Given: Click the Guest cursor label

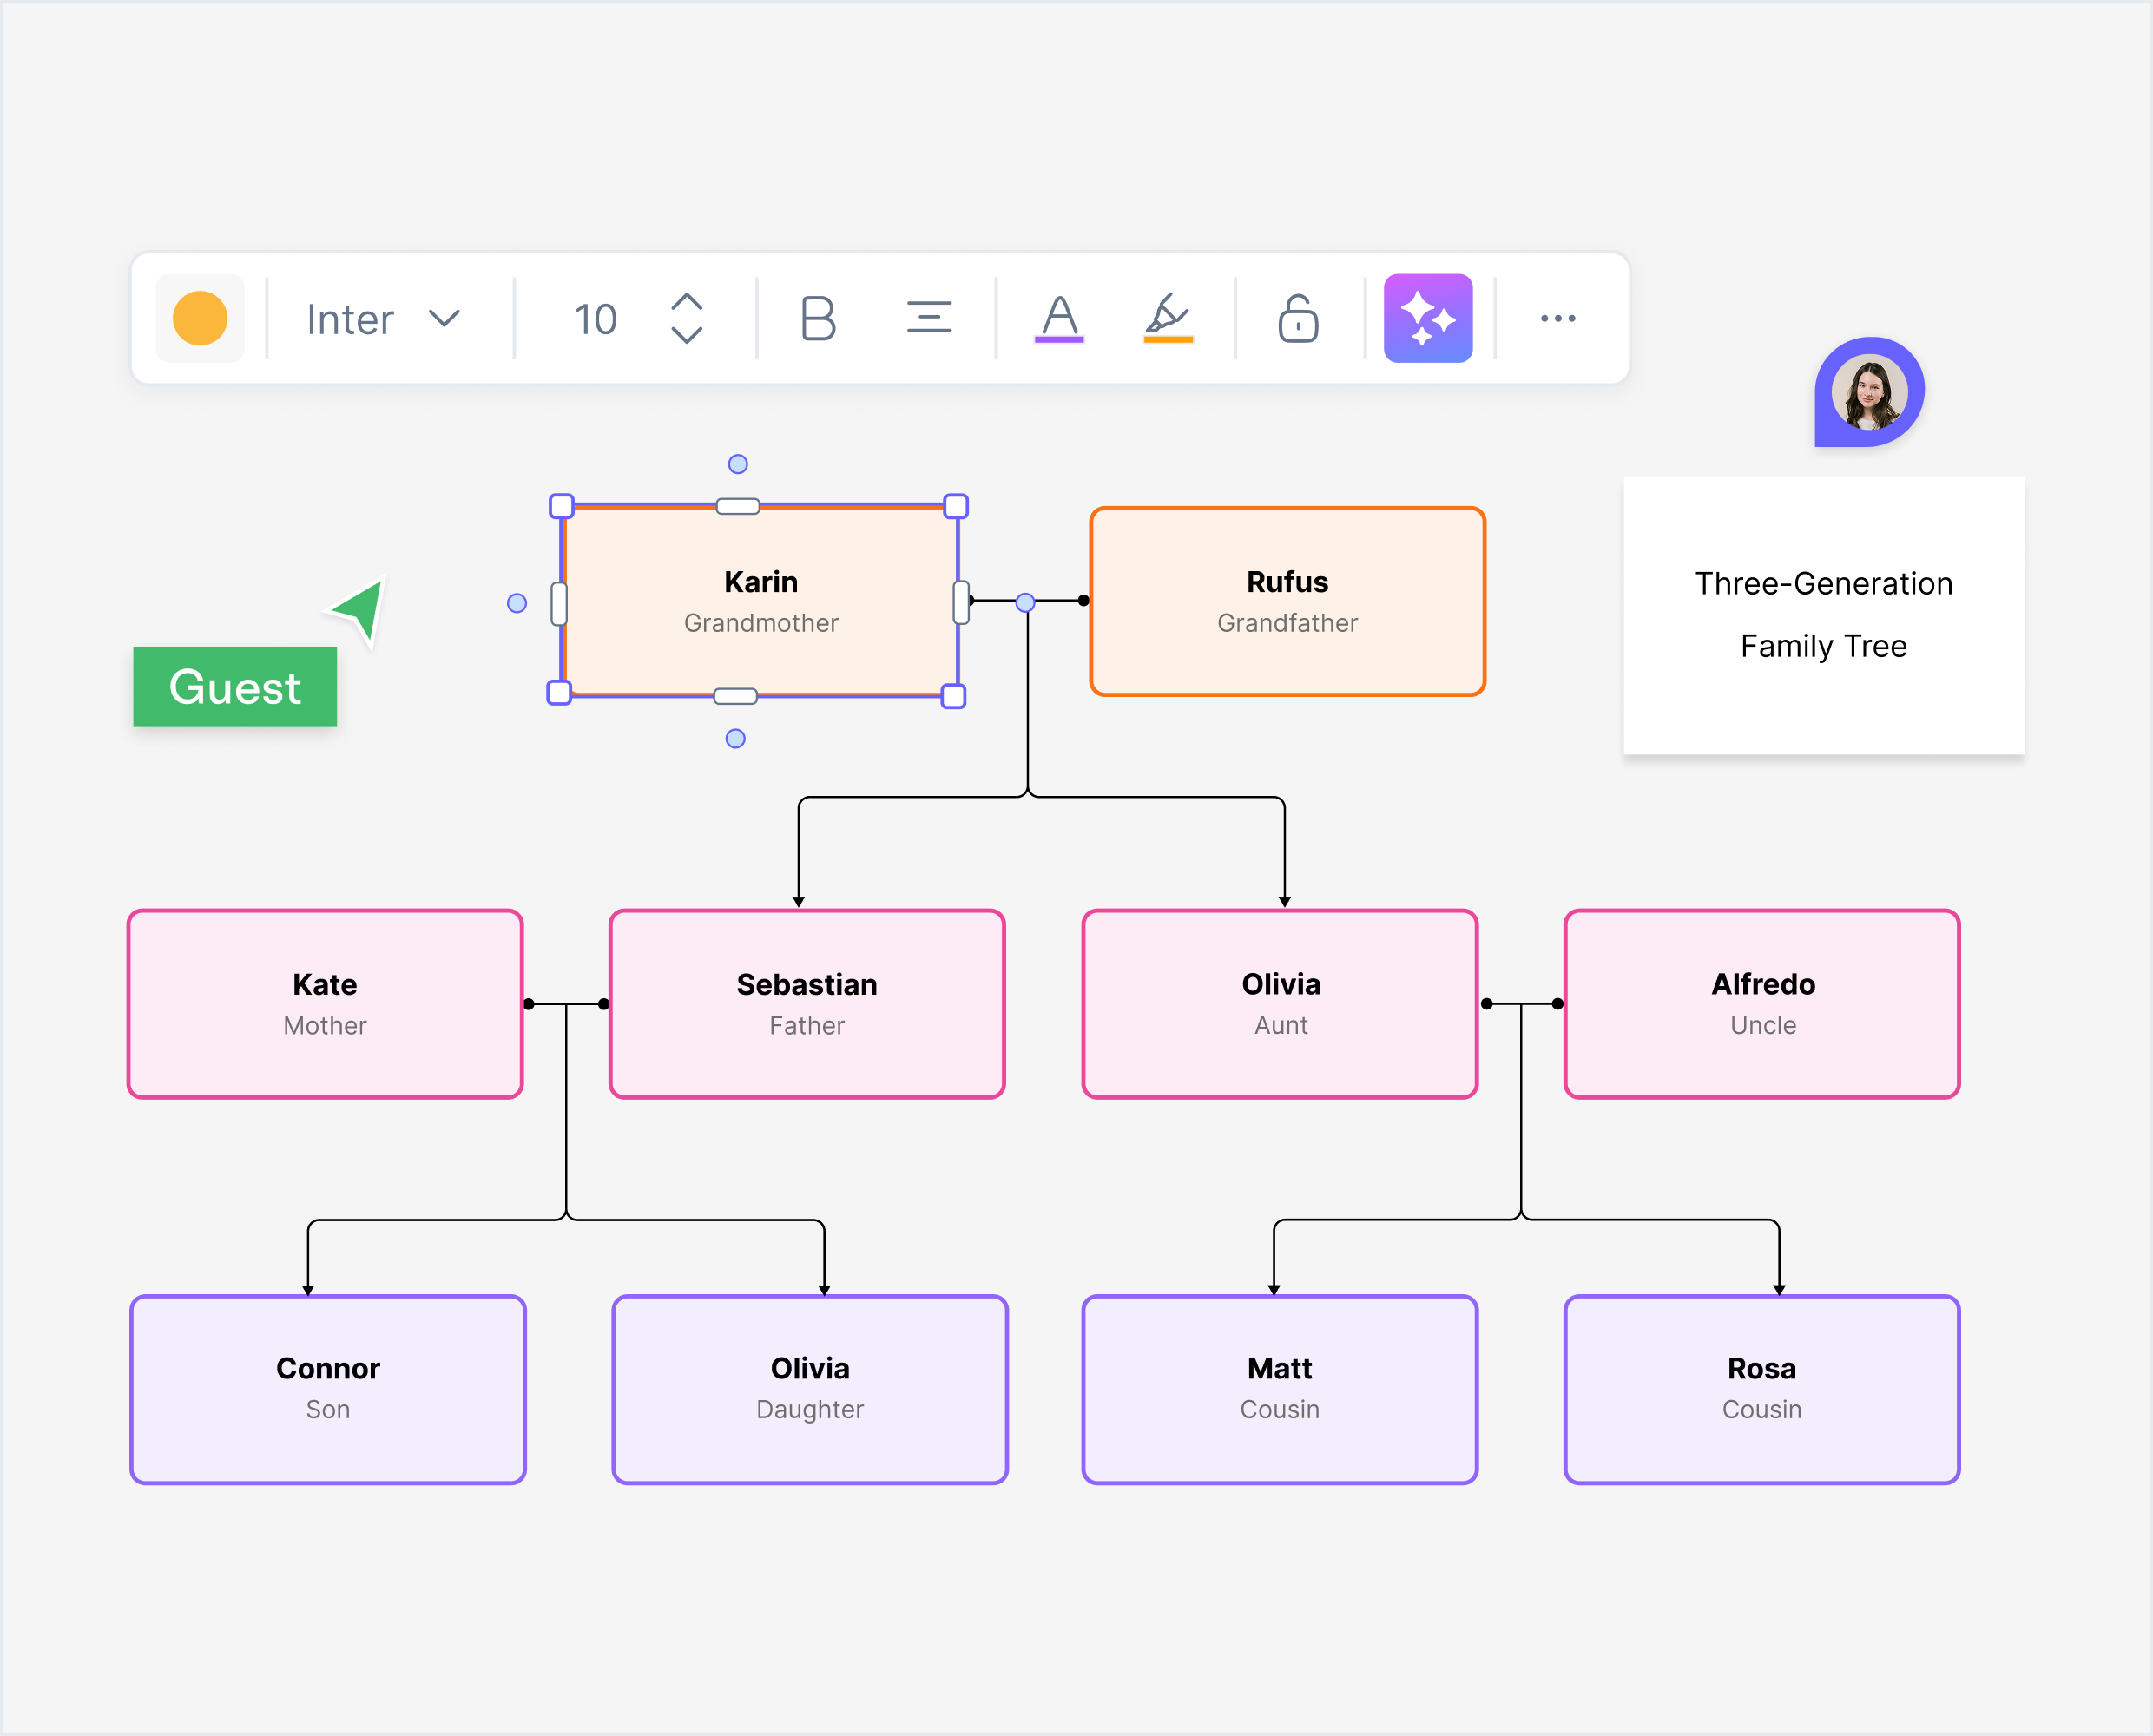Looking at the screenshot, I should tap(235, 687).
